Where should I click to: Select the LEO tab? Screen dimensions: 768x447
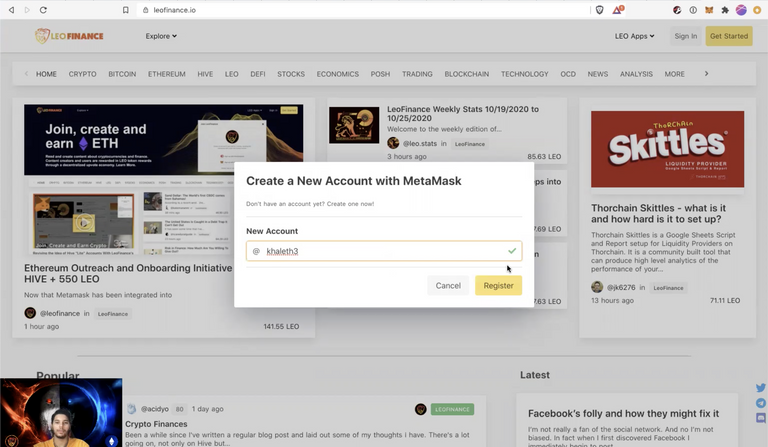[x=232, y=74]
